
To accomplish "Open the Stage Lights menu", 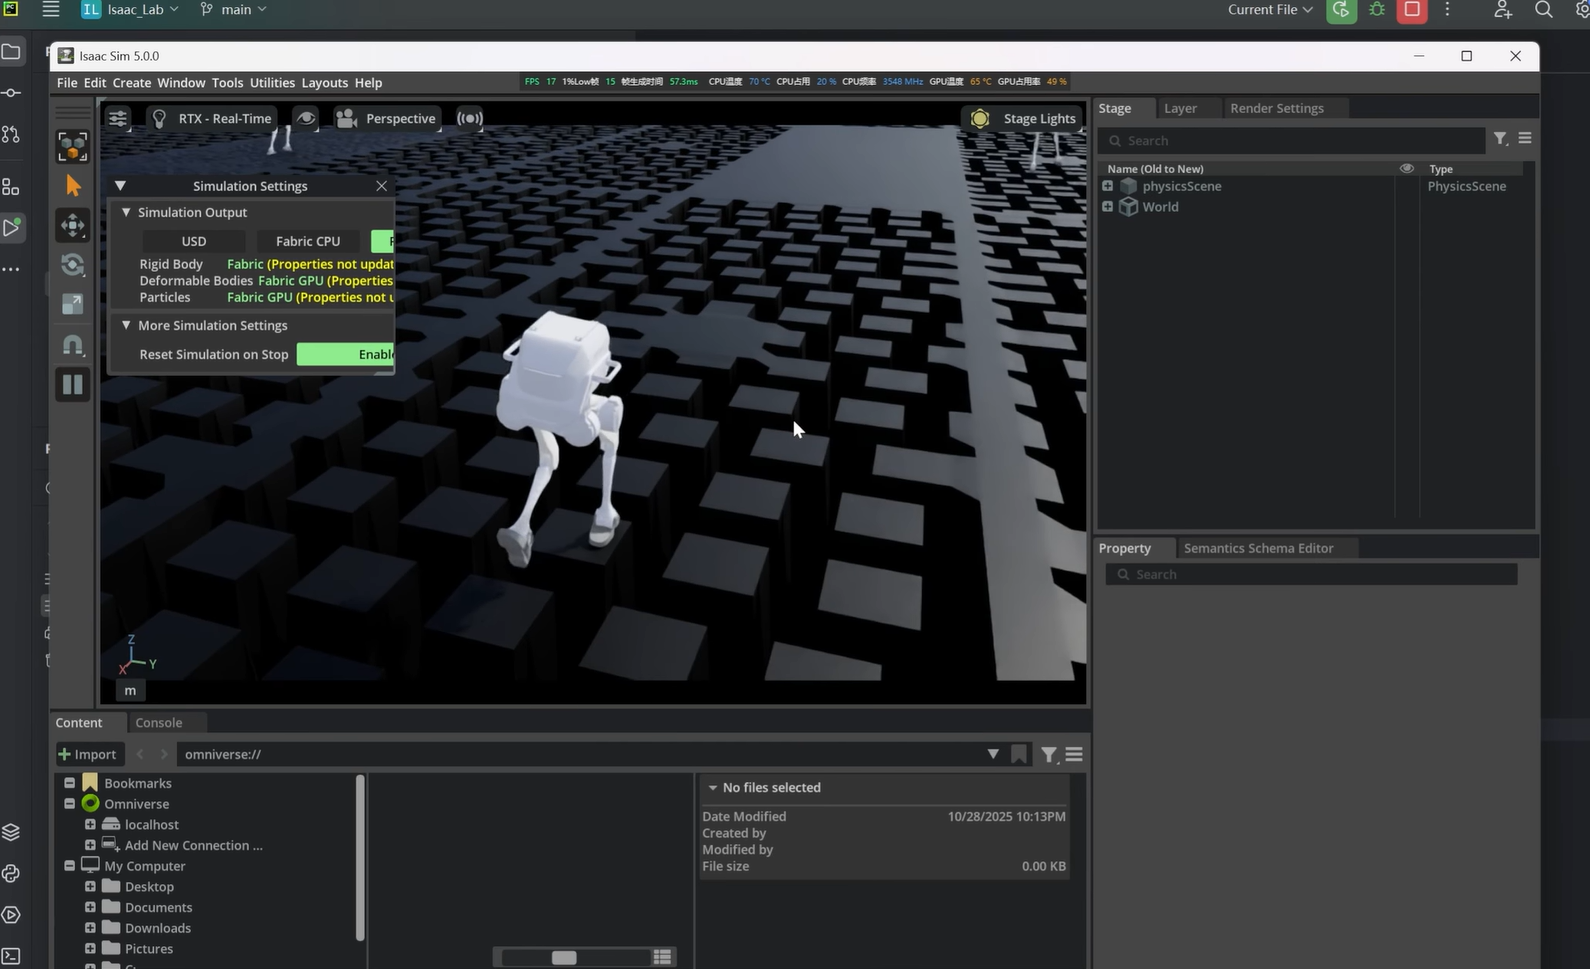I will (1023, 118).
